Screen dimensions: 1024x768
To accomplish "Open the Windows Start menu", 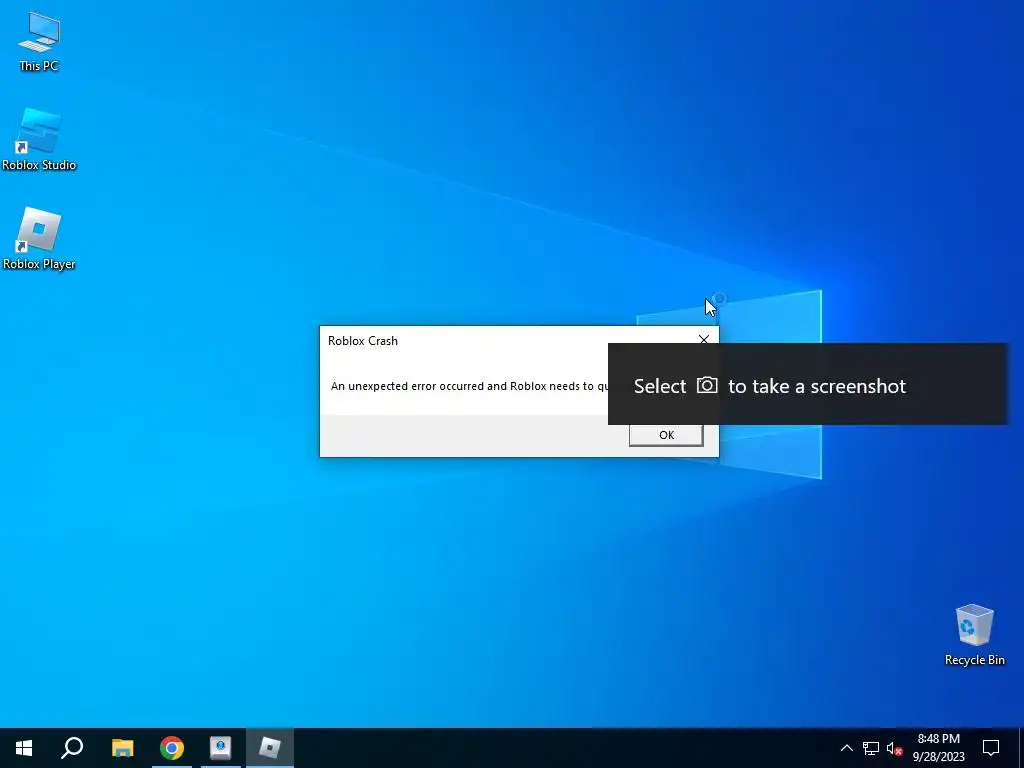I will 24,748.
